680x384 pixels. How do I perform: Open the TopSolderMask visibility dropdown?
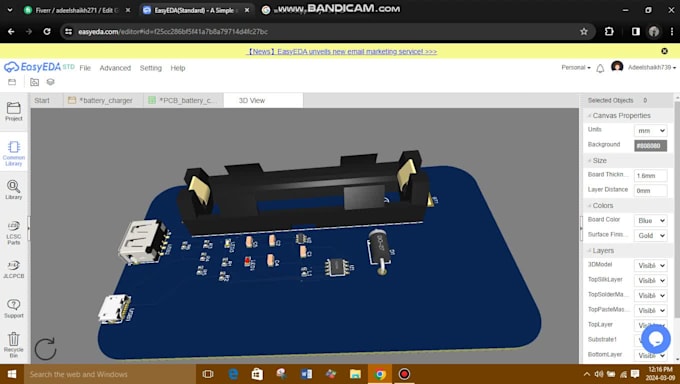(x=651, y=295)
